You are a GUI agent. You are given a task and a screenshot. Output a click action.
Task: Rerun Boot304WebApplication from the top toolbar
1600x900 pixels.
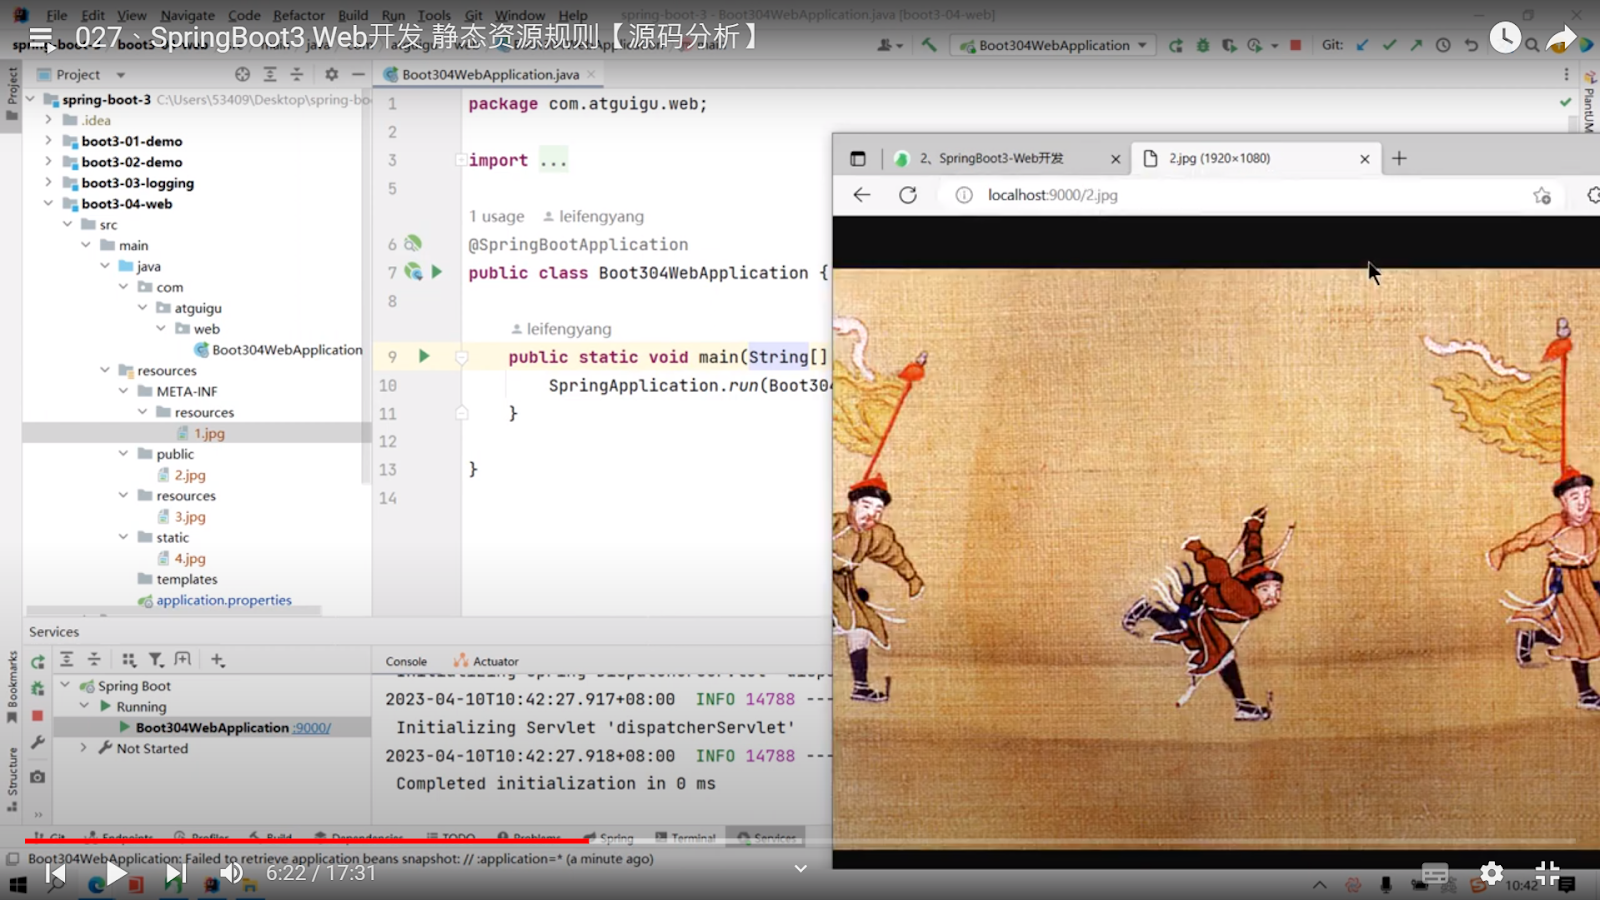click(x=1176, y=45)
